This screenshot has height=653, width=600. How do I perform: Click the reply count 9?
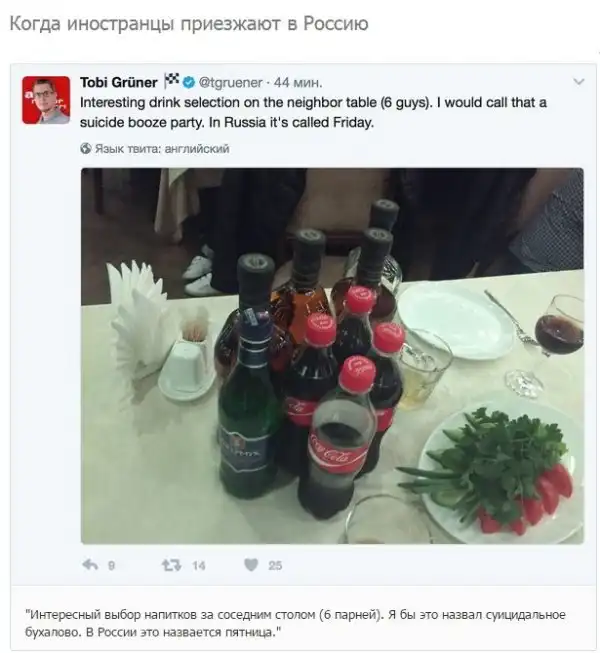coord(110,565)
